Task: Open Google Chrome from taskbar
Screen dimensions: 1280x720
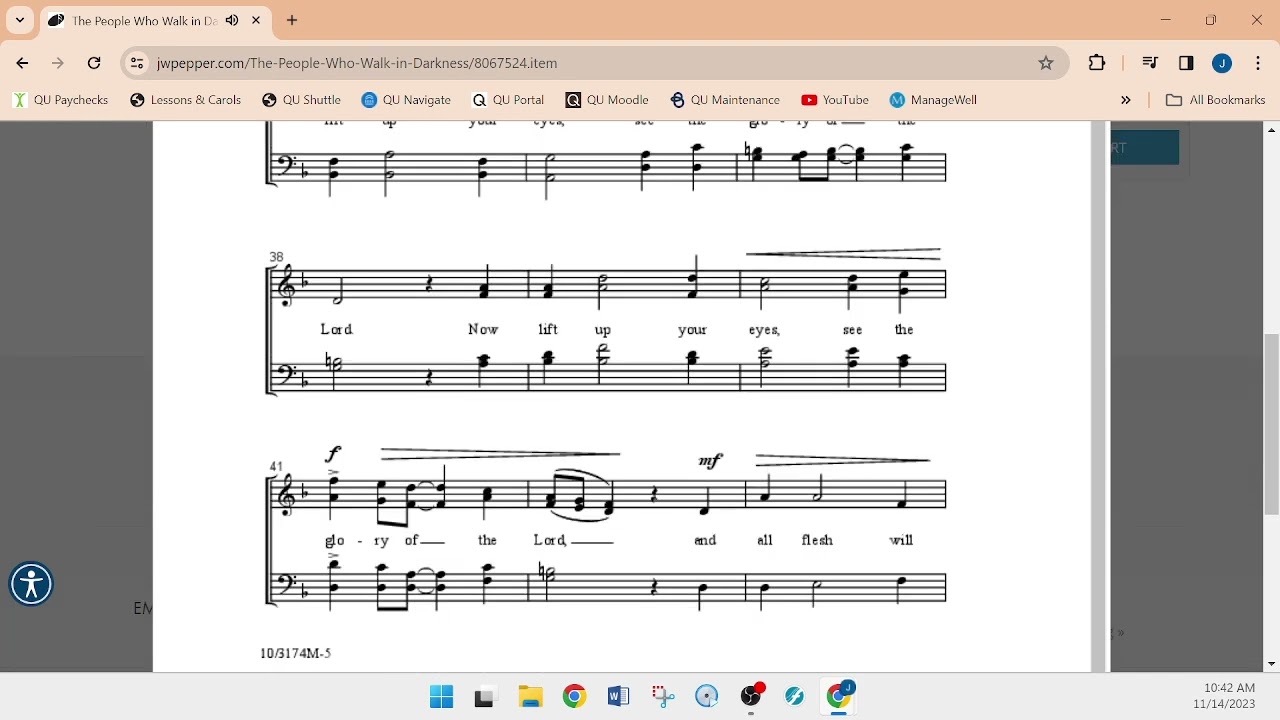Action: 574,697
